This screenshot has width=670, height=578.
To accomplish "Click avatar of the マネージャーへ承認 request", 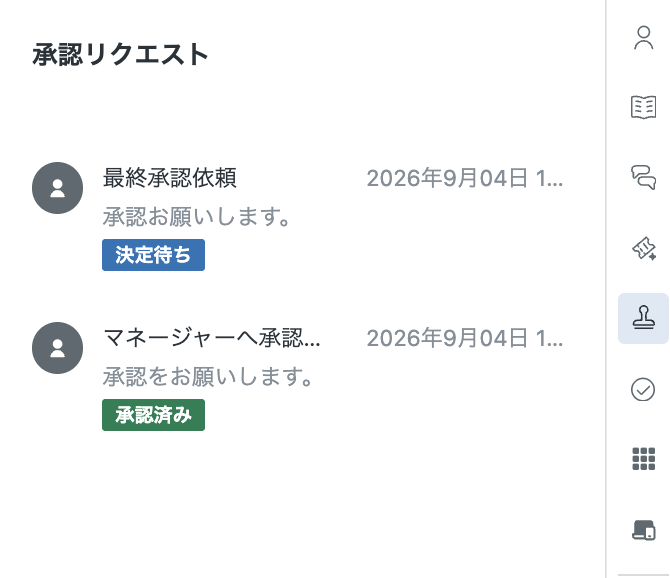I will click(57, 348).
